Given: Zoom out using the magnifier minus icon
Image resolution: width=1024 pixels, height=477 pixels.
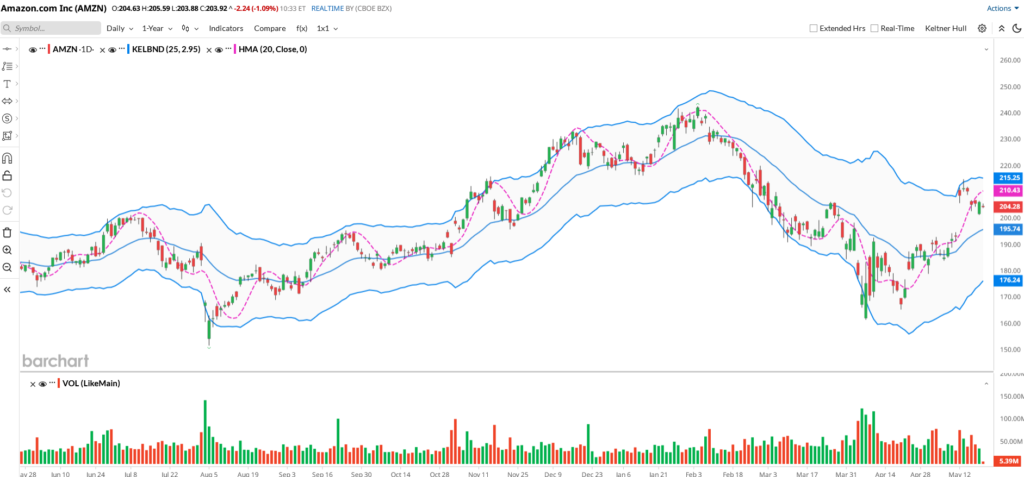Looking at the screenshot, I should tap(7, 268).
